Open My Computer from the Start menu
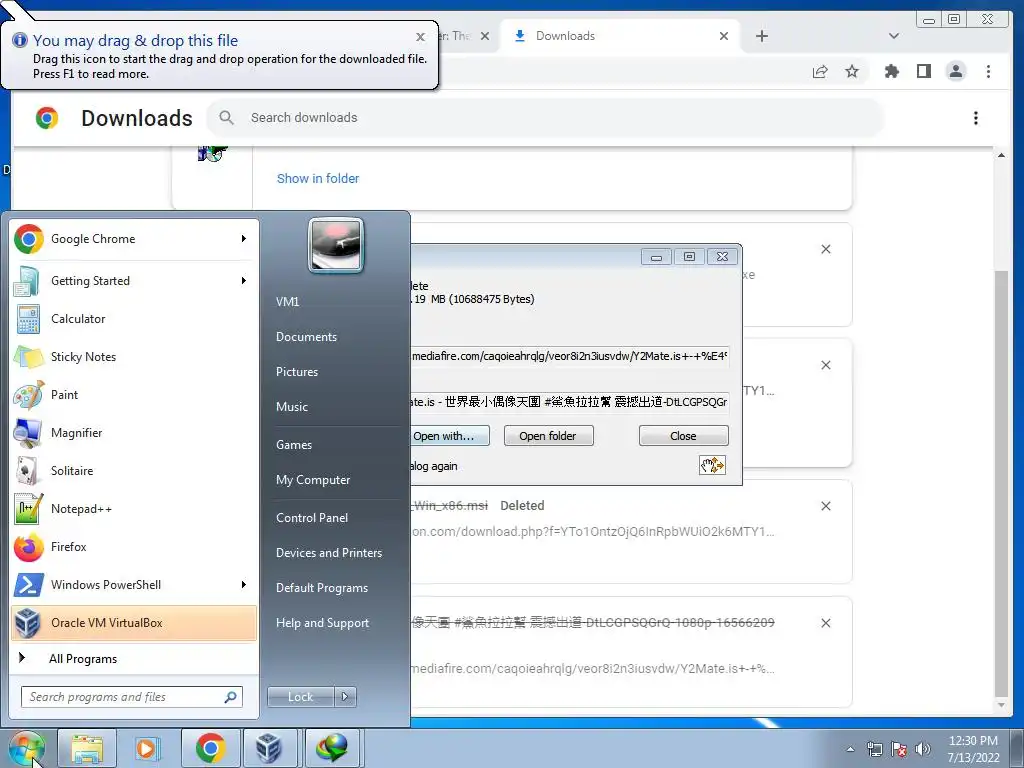Screen dimensions: 1024x768 point(313,480)
